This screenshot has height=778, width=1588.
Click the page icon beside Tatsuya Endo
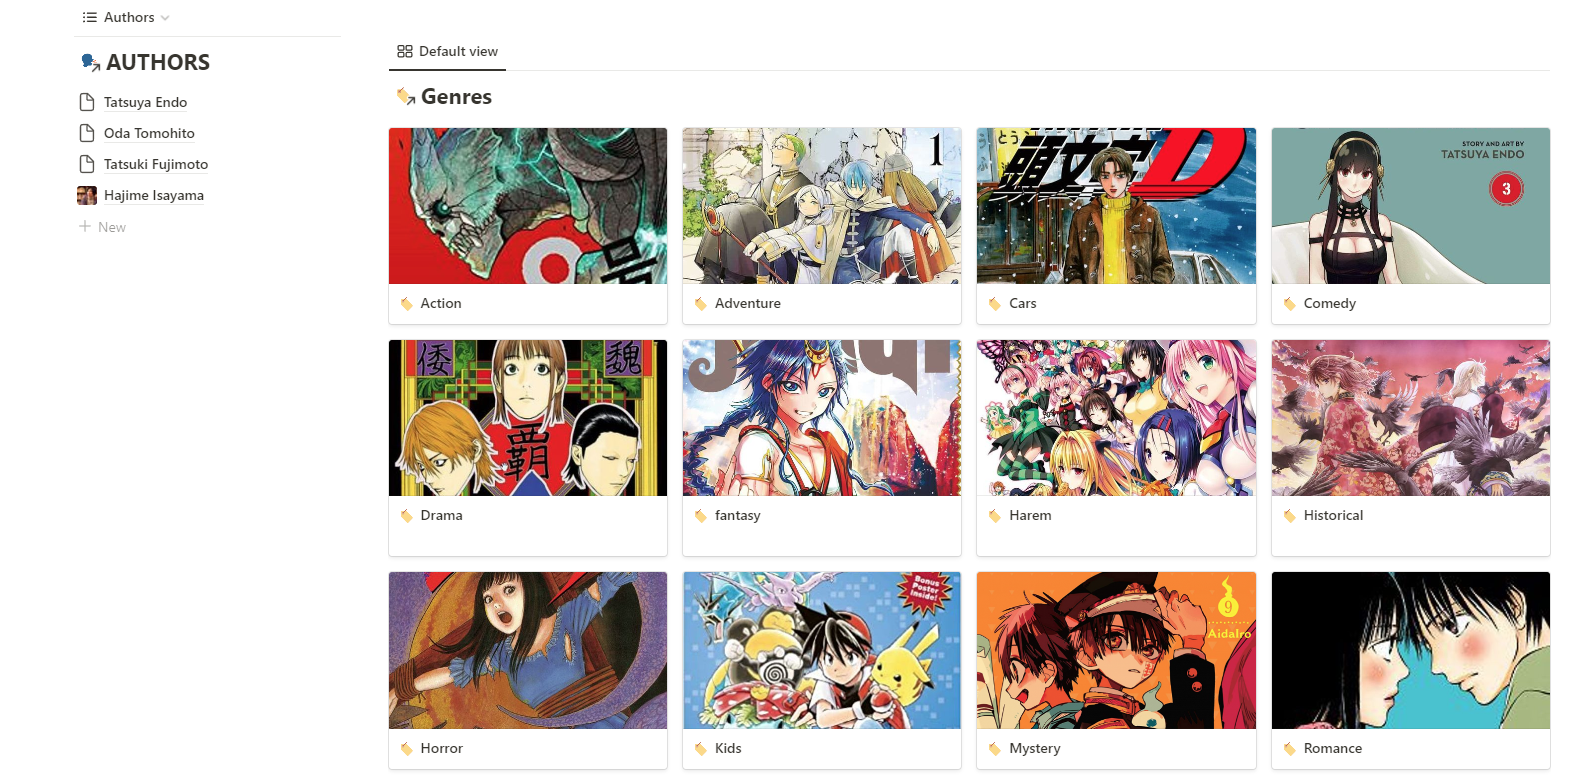coord(87,102)
